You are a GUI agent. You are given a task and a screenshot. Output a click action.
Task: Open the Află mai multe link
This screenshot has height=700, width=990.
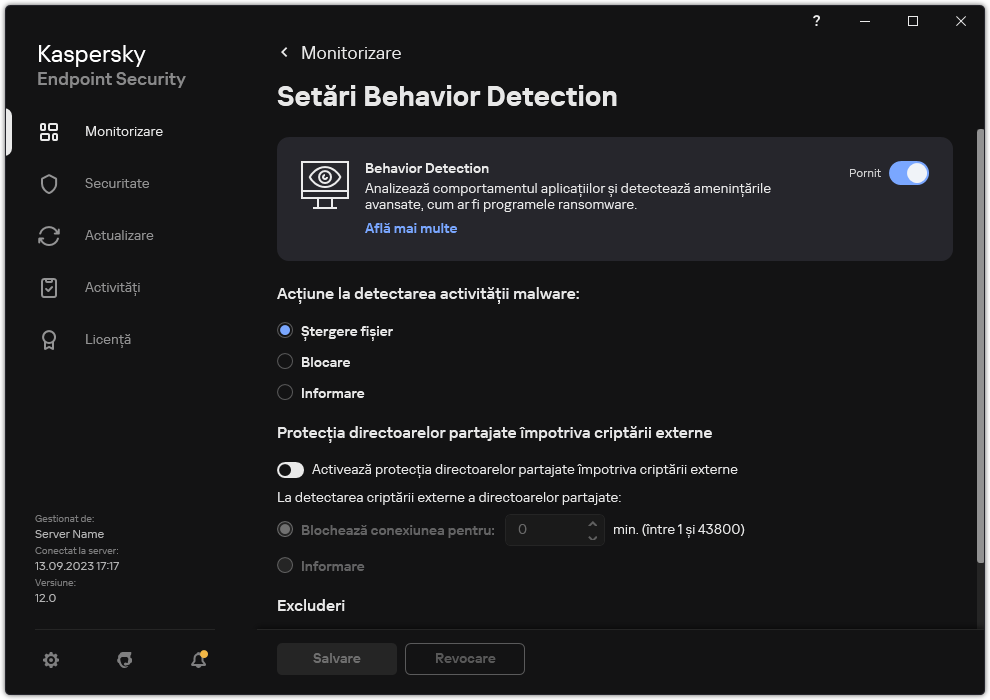pyautogui.click(x=410, y=228)
